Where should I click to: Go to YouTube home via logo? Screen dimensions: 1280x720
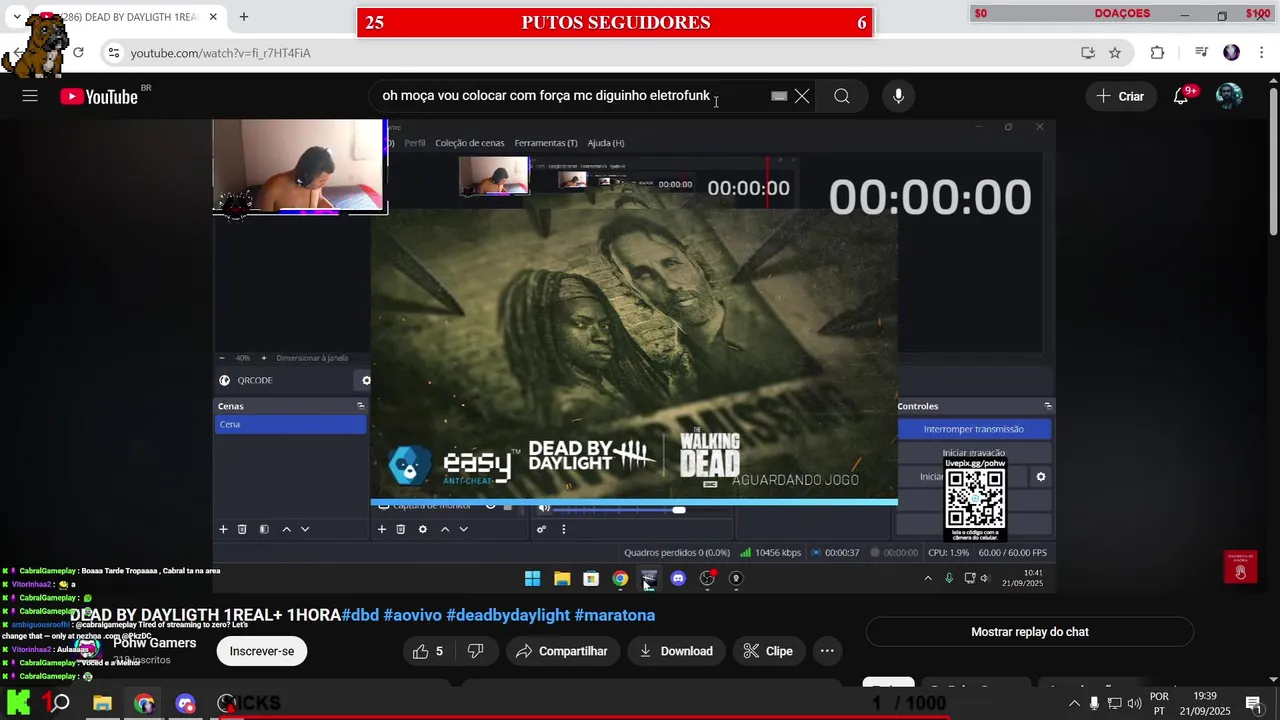[99, 96]
